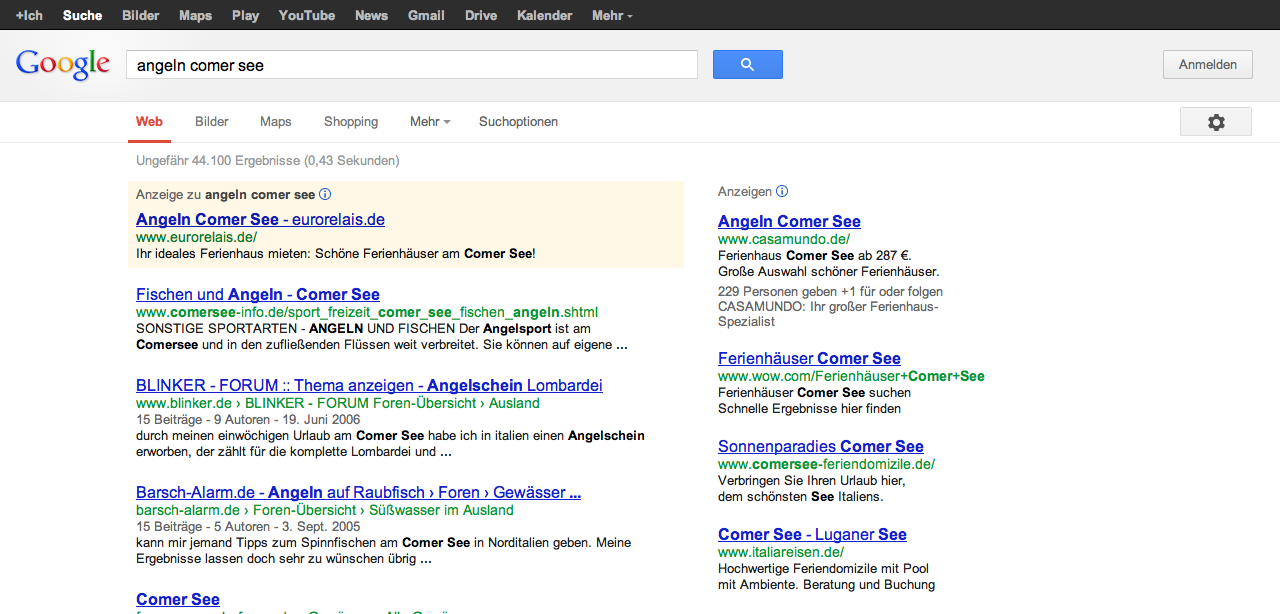Click the '+Ich' item in top bar

pos(29,16)
